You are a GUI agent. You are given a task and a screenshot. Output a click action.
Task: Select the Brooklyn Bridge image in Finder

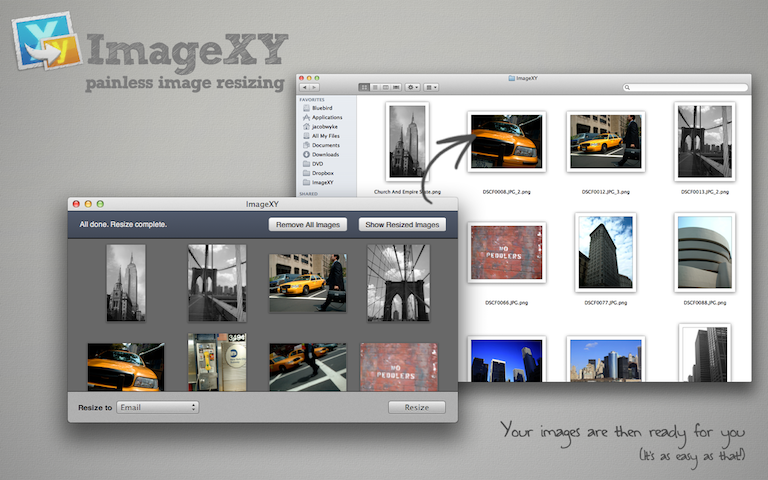pyautogui.click(x=704, y=142)
